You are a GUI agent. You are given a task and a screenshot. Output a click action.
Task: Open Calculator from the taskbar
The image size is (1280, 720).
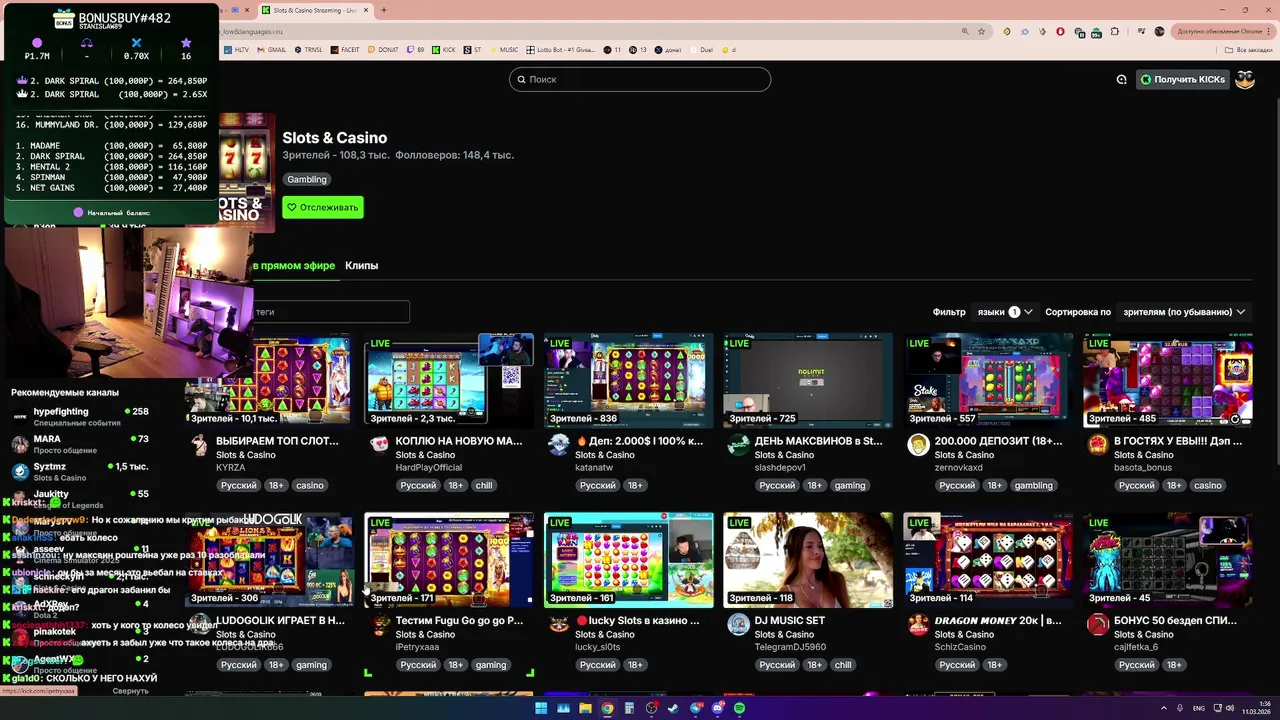(629, 708)
